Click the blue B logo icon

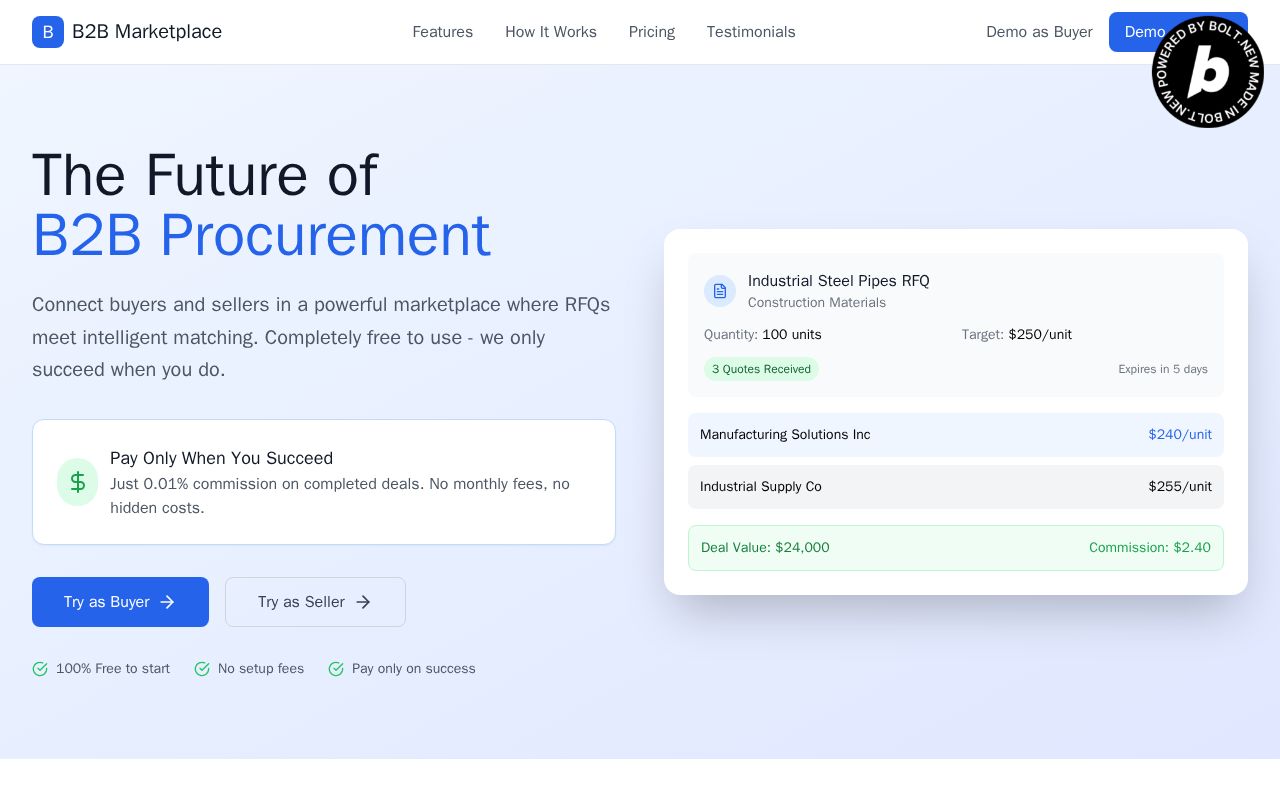pos(48,32)
